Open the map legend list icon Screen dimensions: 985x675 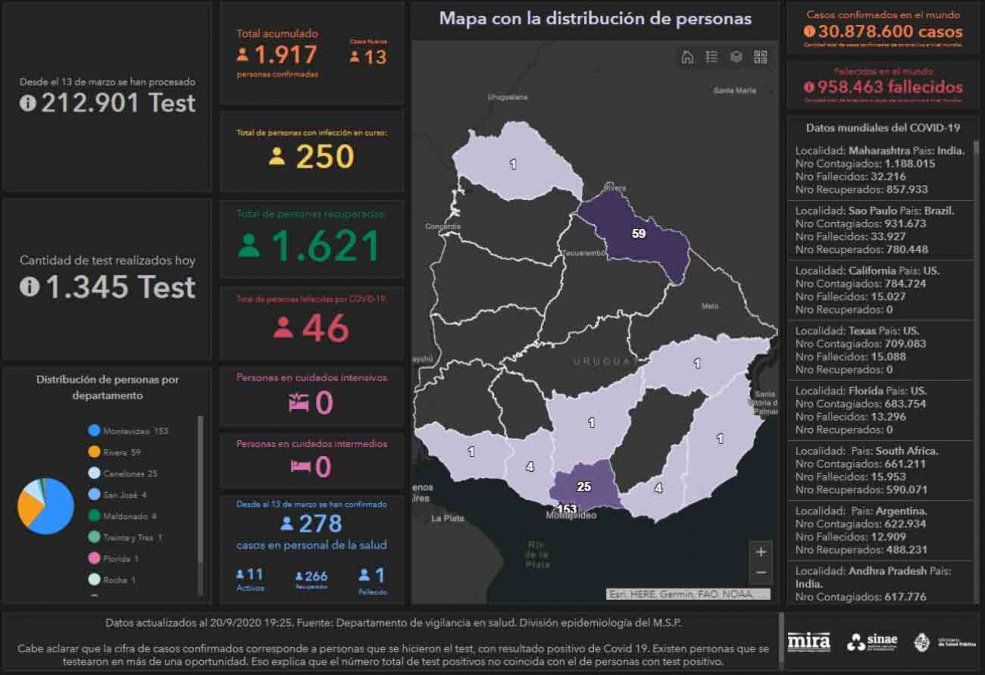[x=711, y=57]
